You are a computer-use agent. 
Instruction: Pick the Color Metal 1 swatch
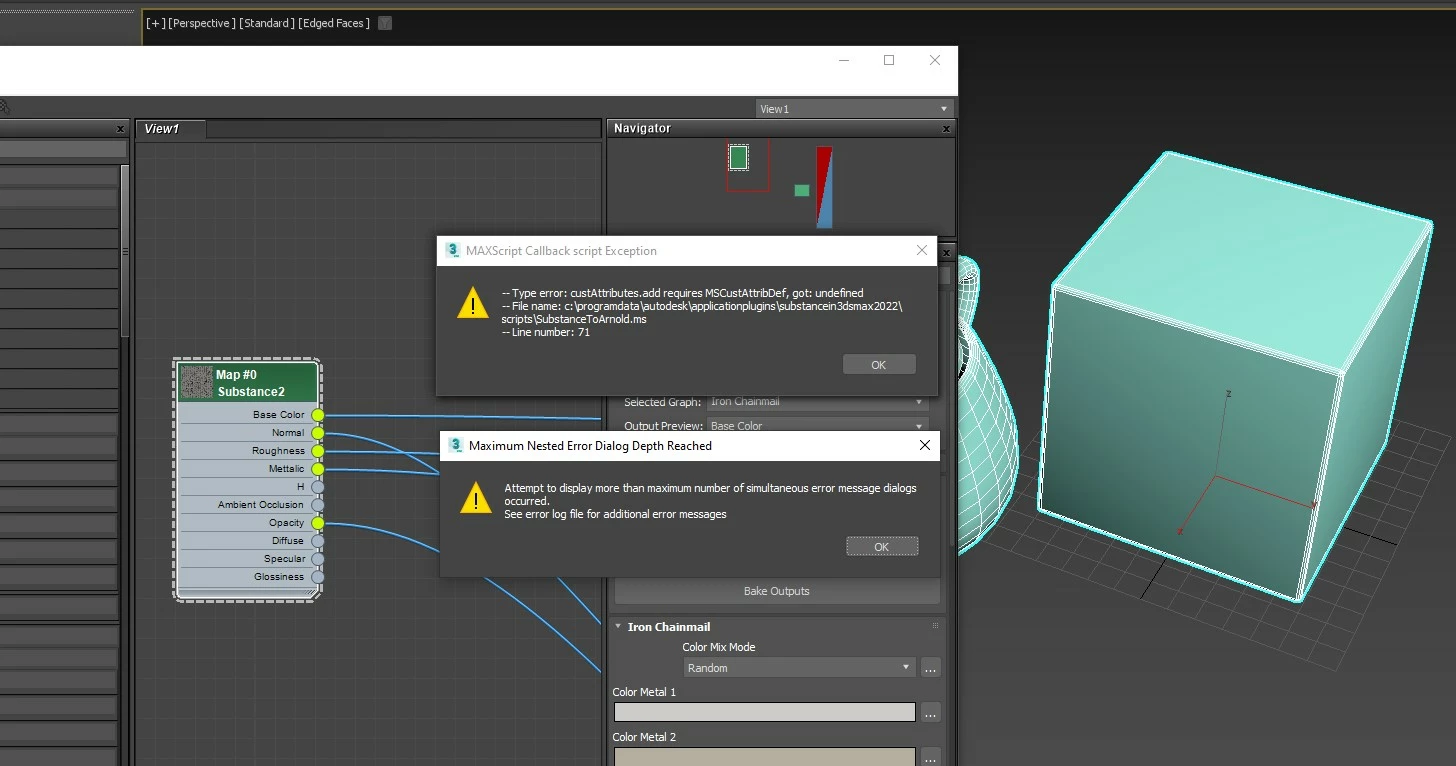point(764,712)
